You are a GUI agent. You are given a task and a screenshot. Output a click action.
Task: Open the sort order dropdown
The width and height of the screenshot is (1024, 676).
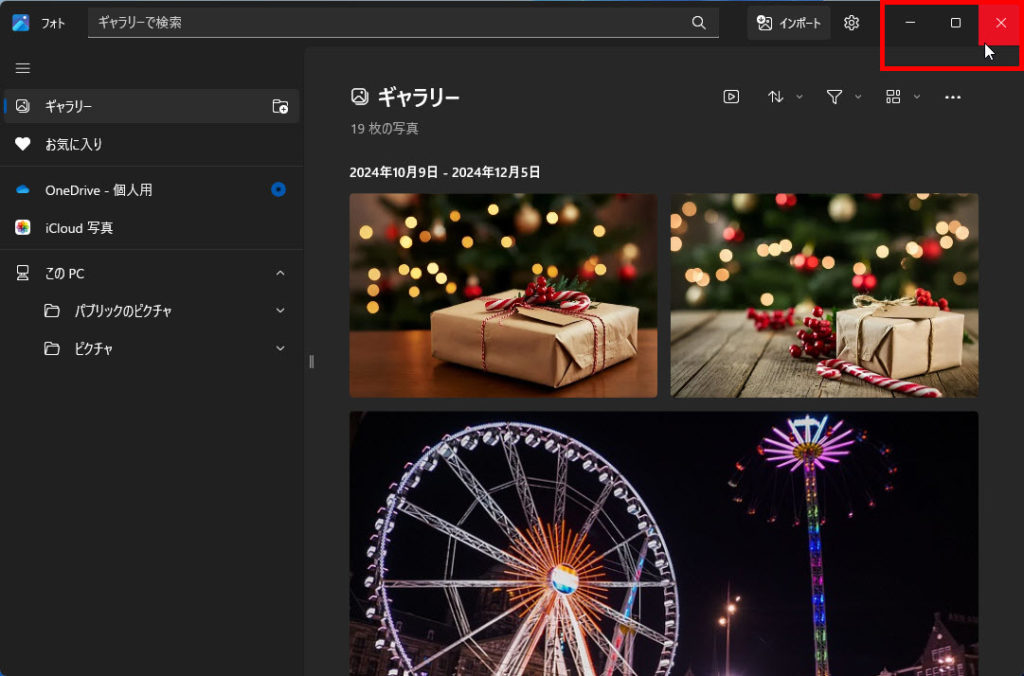[784, 97]
